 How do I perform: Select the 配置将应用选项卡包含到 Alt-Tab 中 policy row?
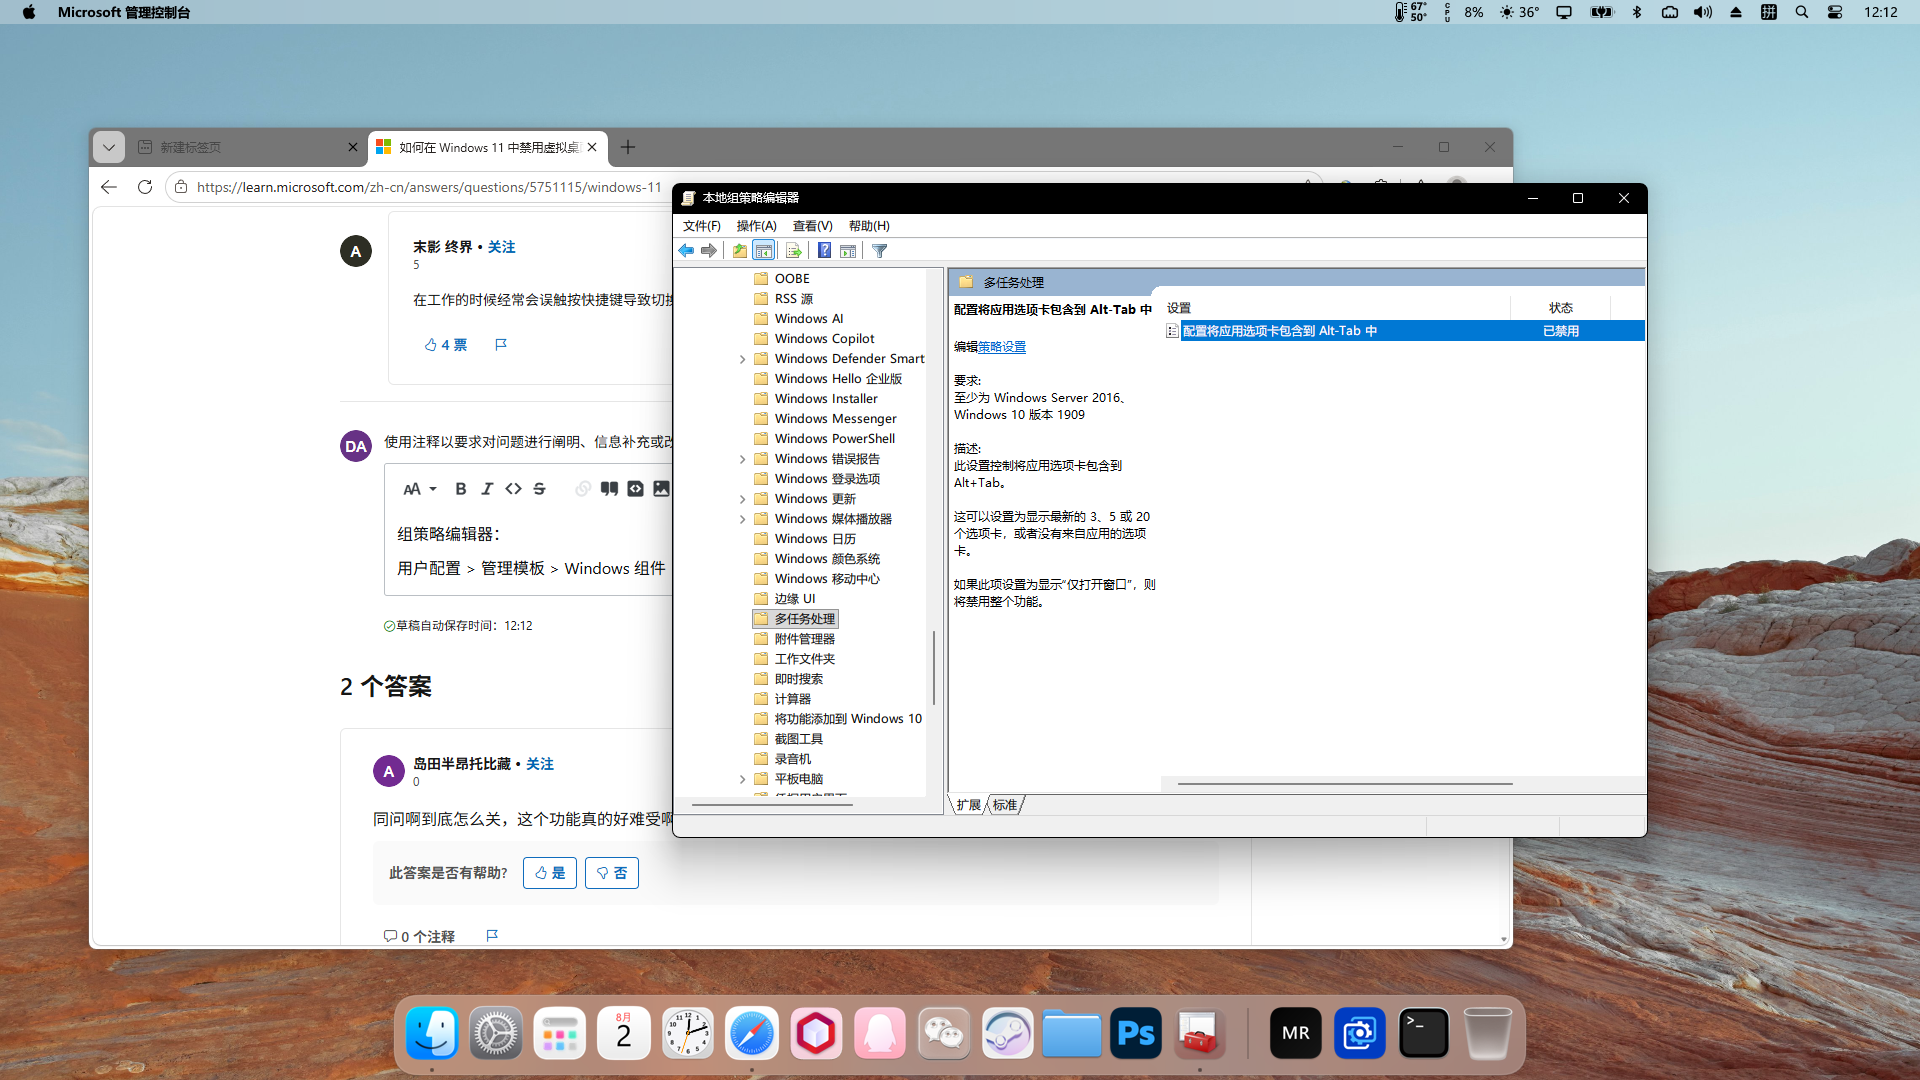click(x=1404, y=331)
